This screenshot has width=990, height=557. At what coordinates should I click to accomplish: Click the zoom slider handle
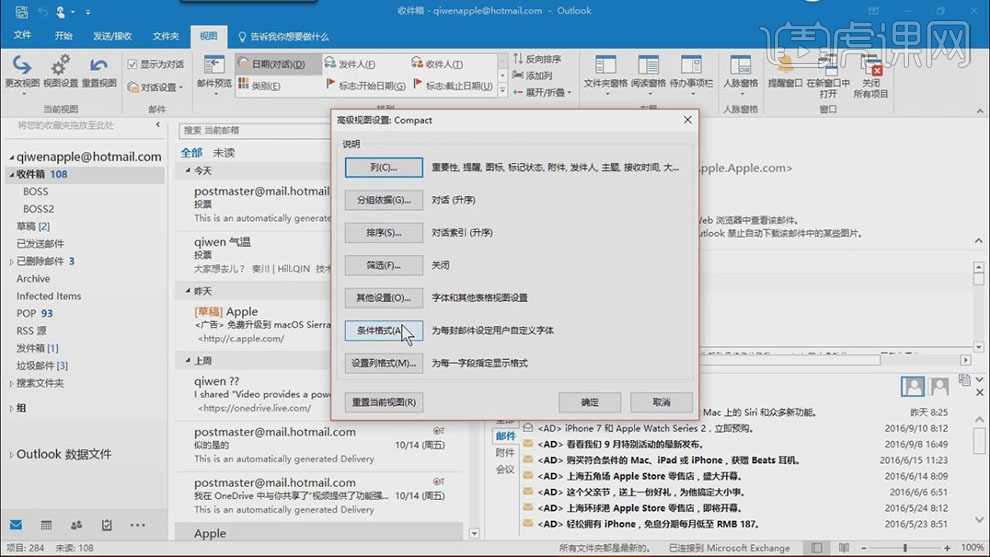click(905, 548)
